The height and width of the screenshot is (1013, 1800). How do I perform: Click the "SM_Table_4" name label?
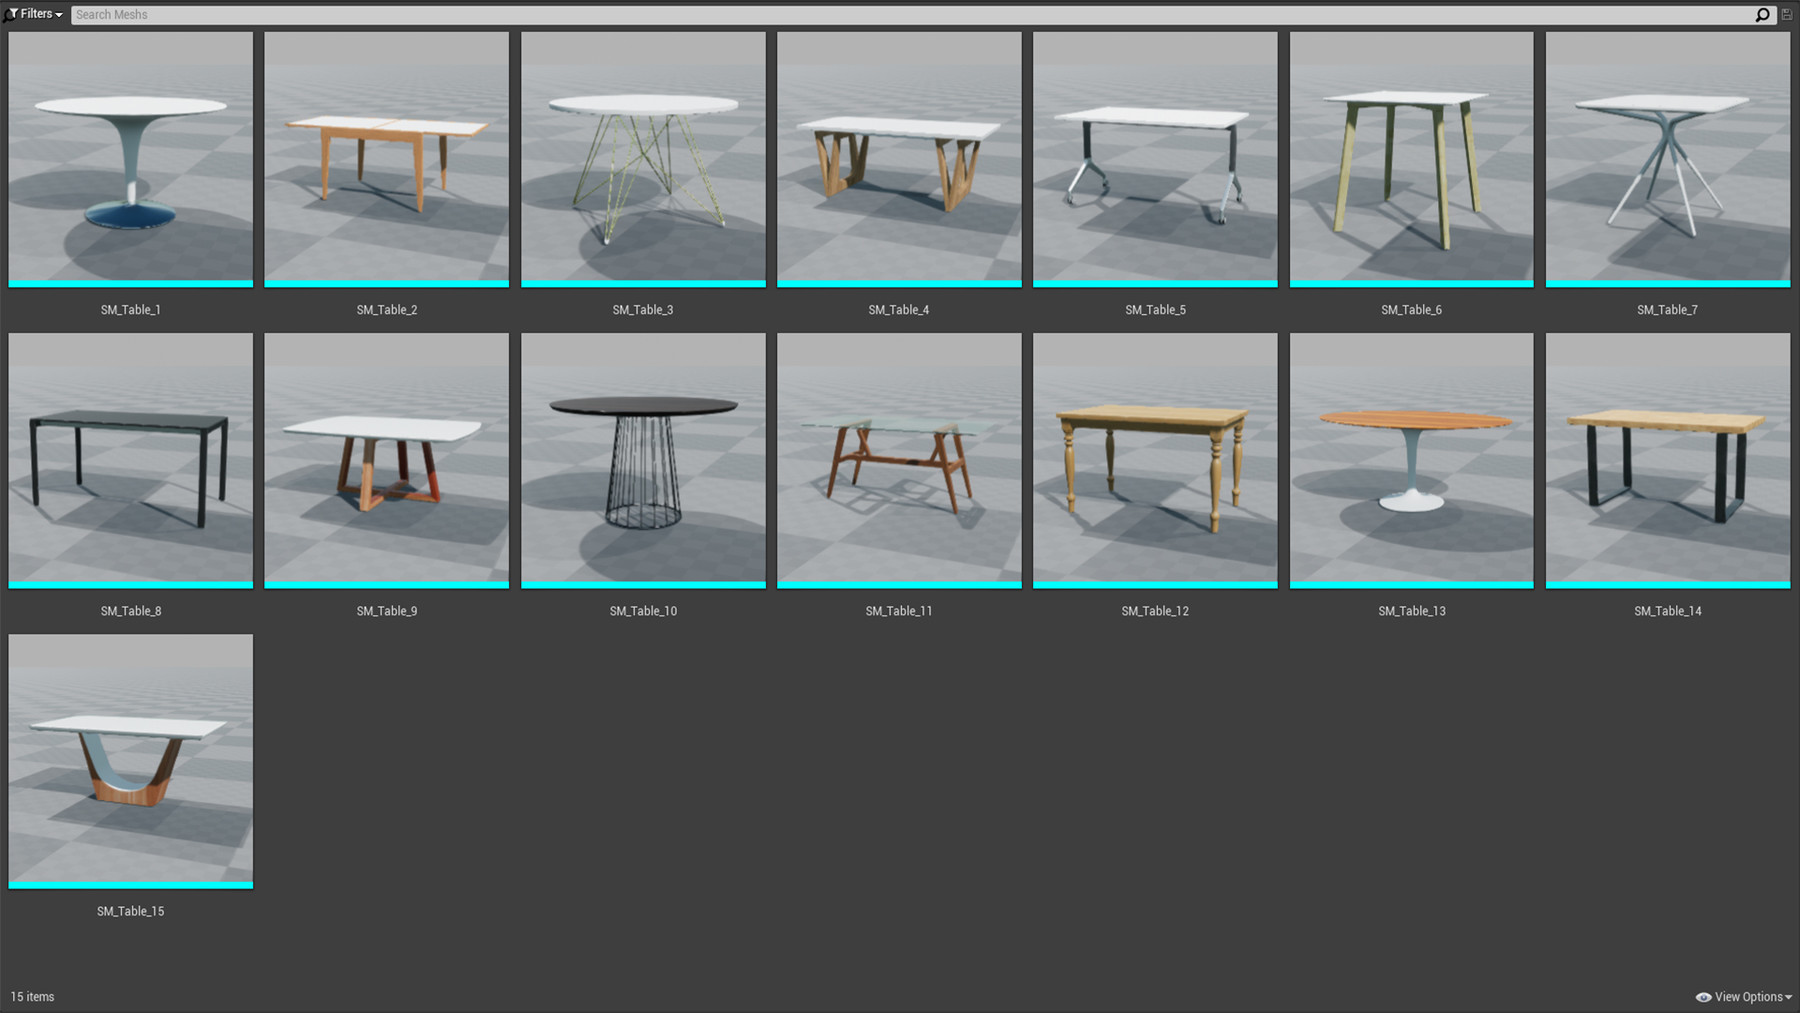899,310
